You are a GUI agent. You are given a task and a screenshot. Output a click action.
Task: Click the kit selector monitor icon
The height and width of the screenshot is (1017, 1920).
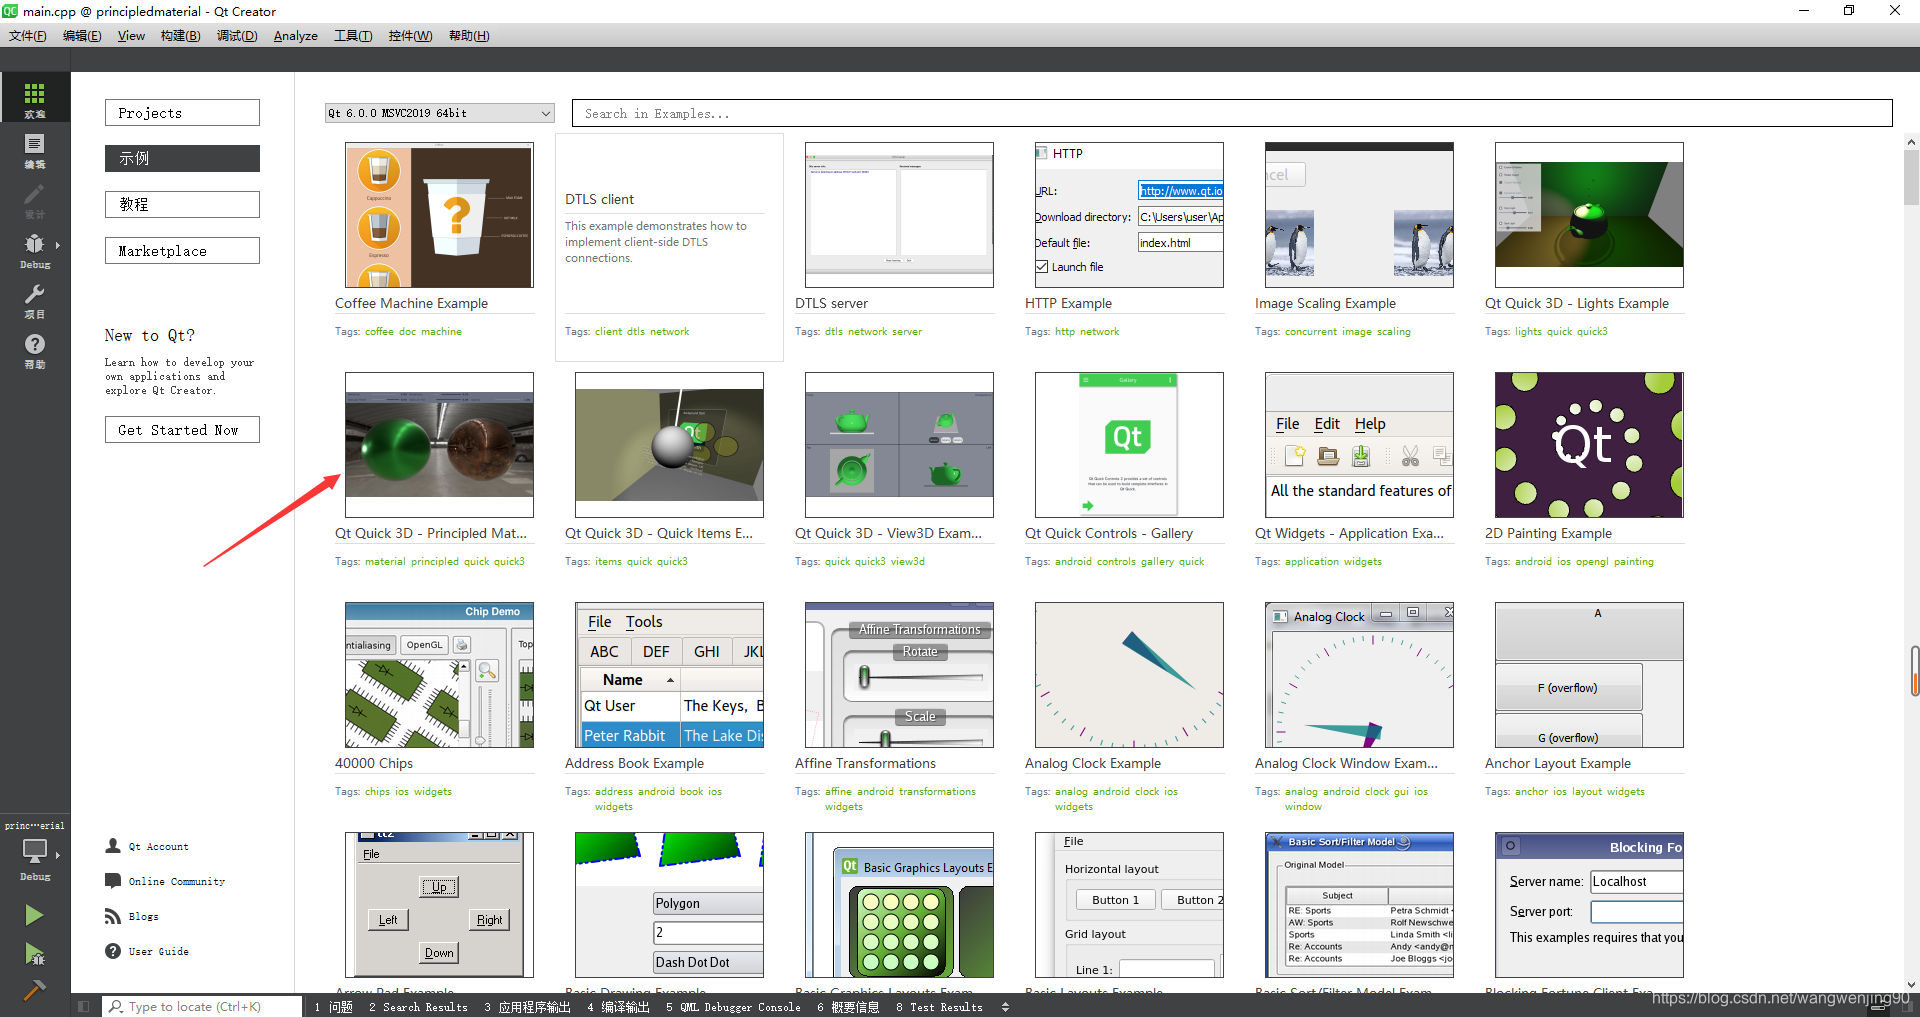[x=34, y=851]
